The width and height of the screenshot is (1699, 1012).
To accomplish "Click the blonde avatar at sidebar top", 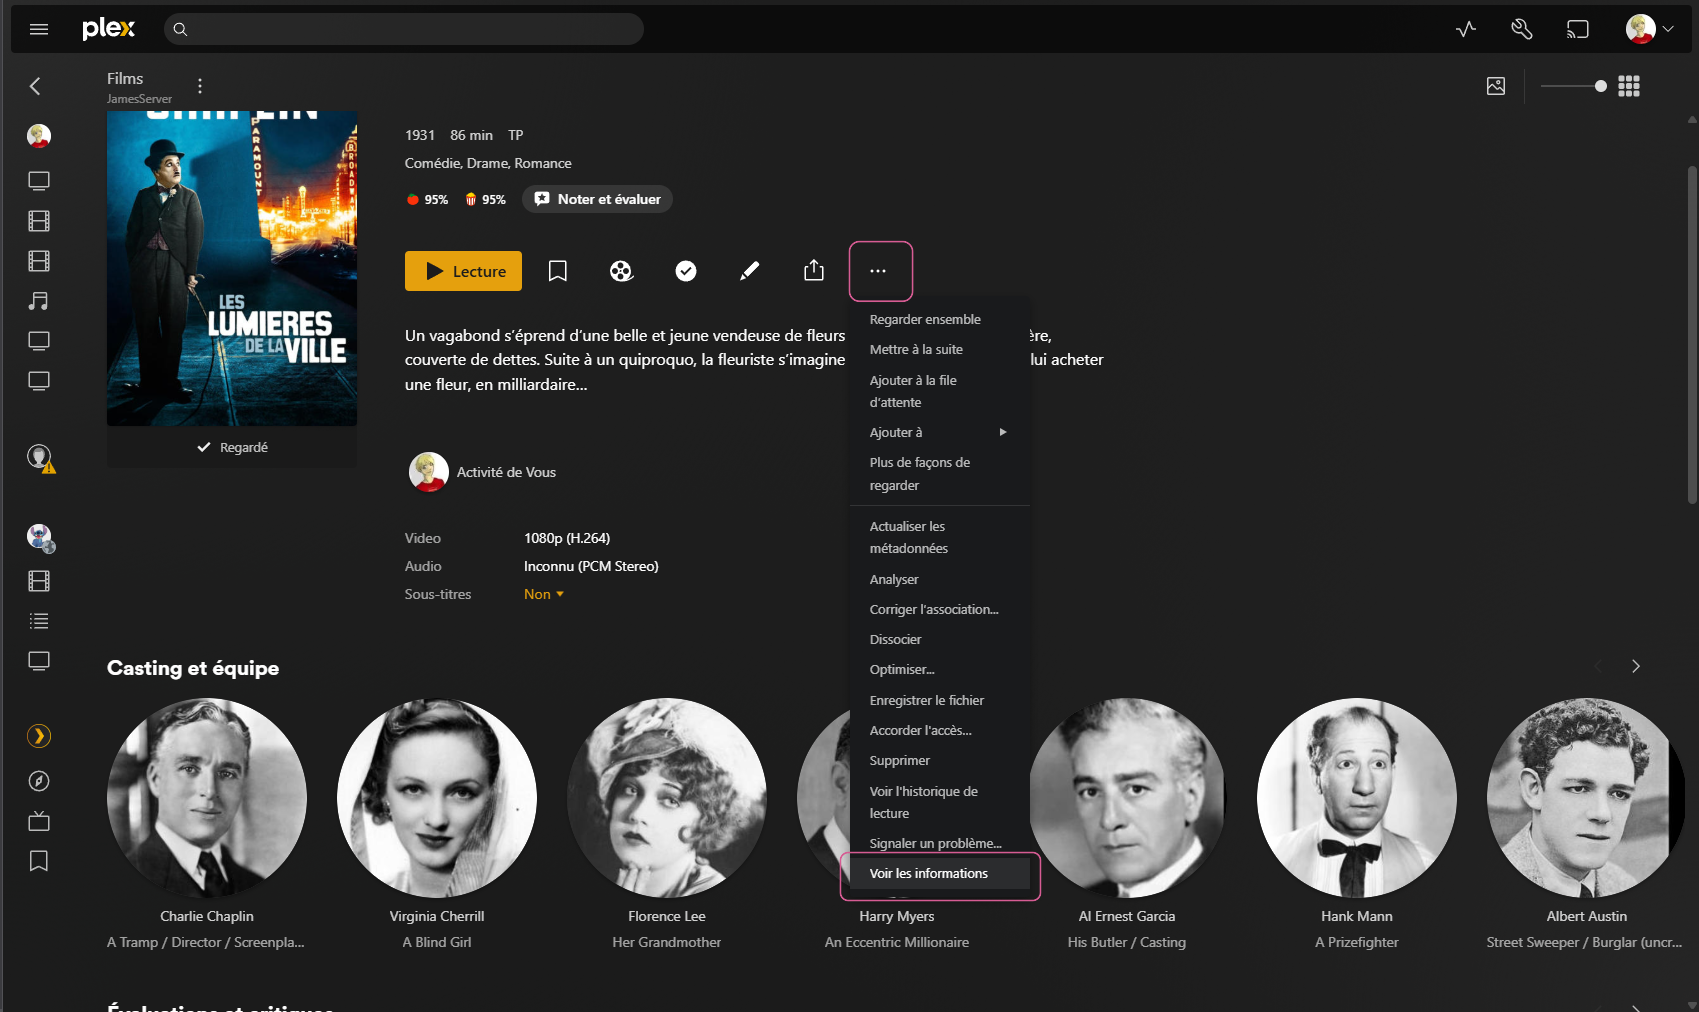I will tap(39, 136).
